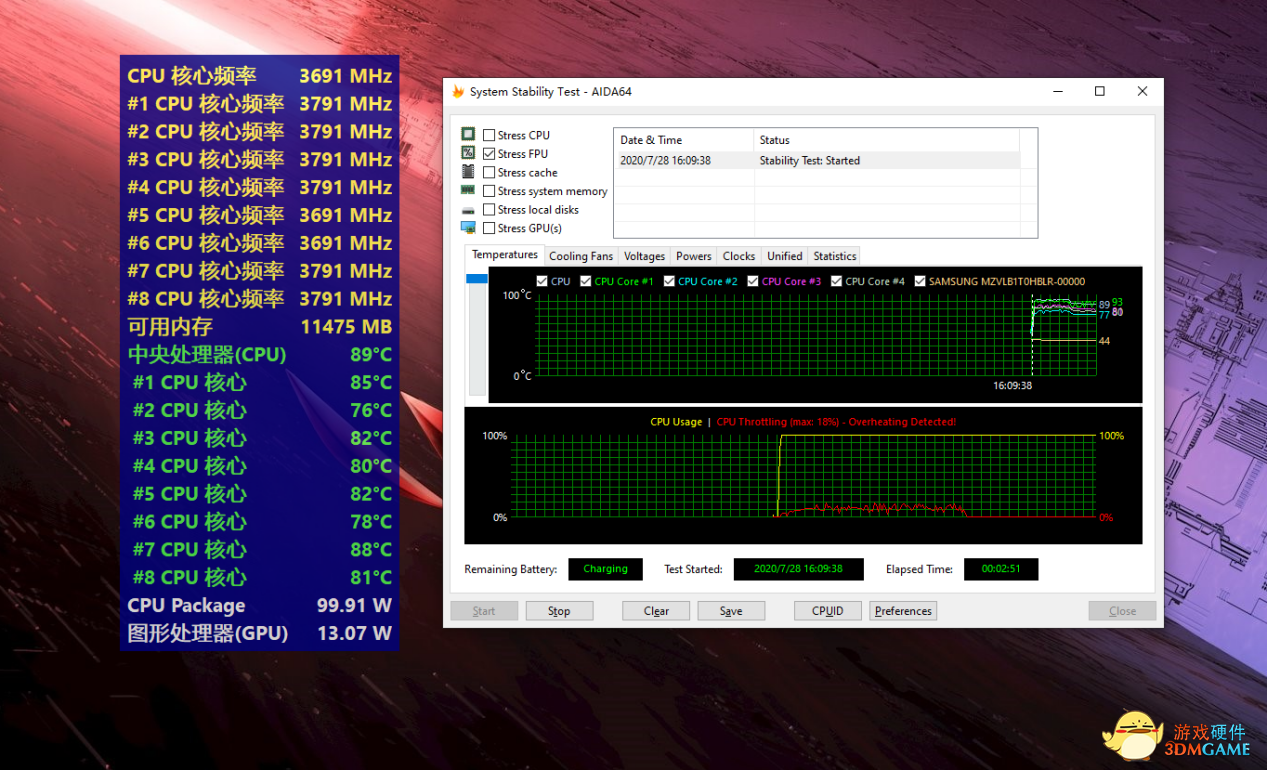The width and height of the screenshot is (1267, 770).
Task: Hide the SAMSUNG MZVLB1T0HBLR temperature line
Action: click(x=920, y=282)
